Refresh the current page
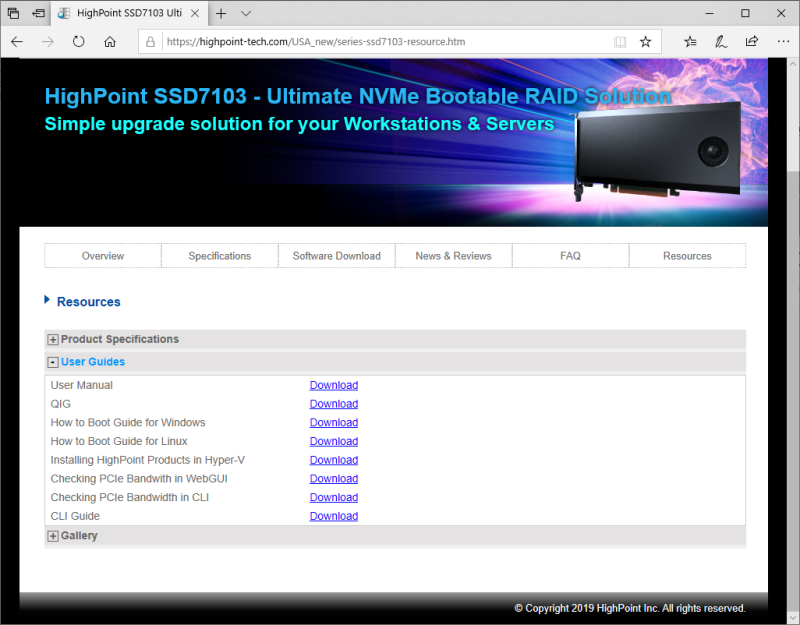Image resolution: width=800 pixels, height=625 pixels. click(x=79, y=42)
